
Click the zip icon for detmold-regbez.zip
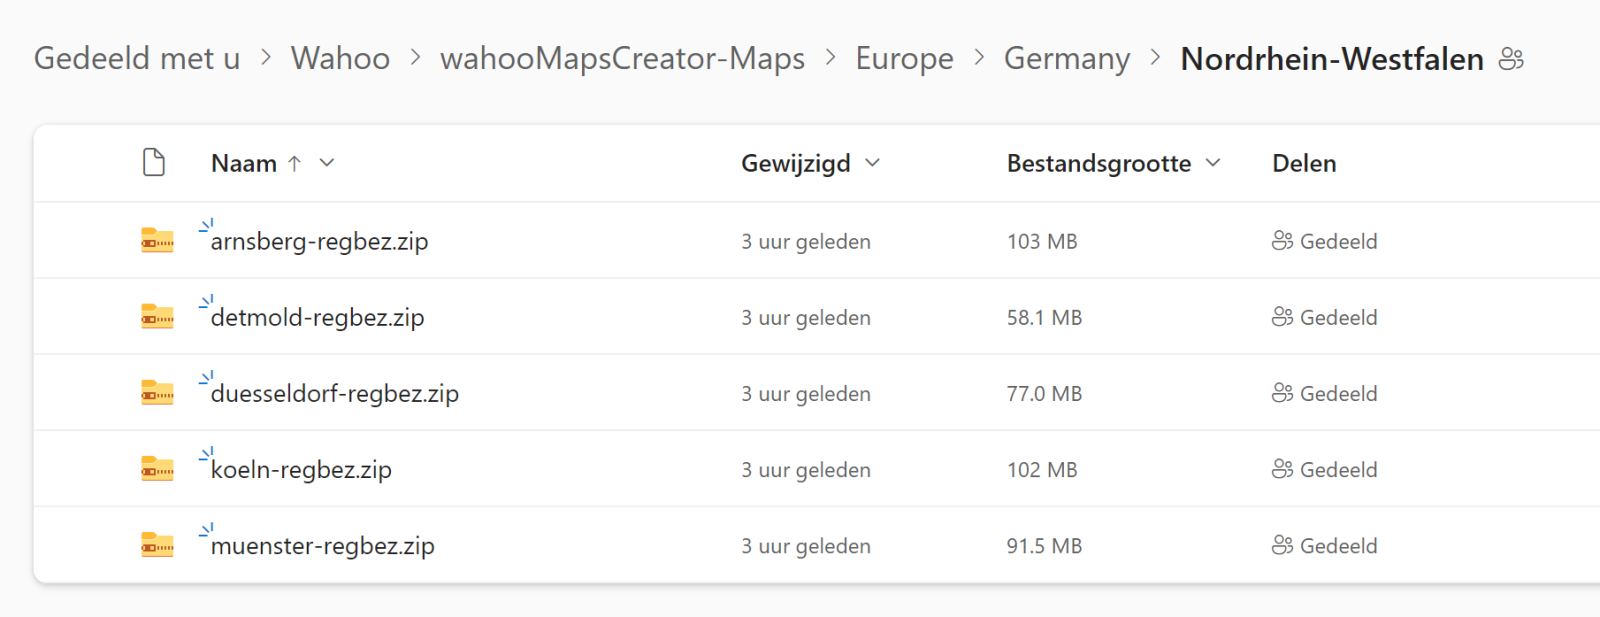point(157,317)
